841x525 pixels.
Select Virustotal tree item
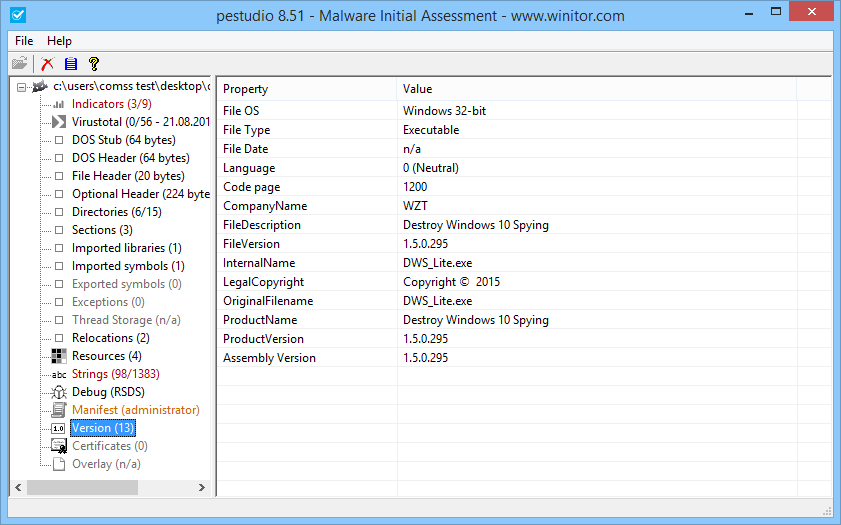pyautogui.click(x=141, y=122)
